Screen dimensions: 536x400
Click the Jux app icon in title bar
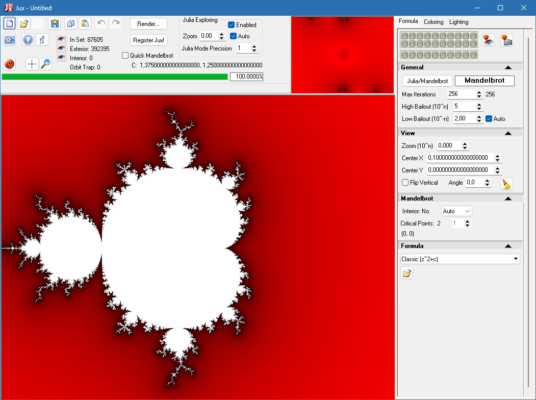pos(8,8)
